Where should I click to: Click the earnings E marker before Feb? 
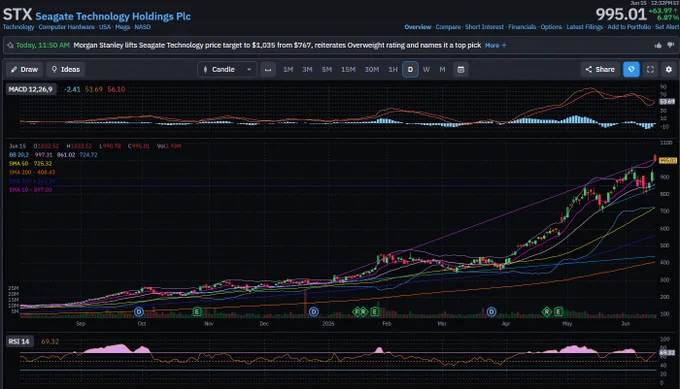point(375,311)
